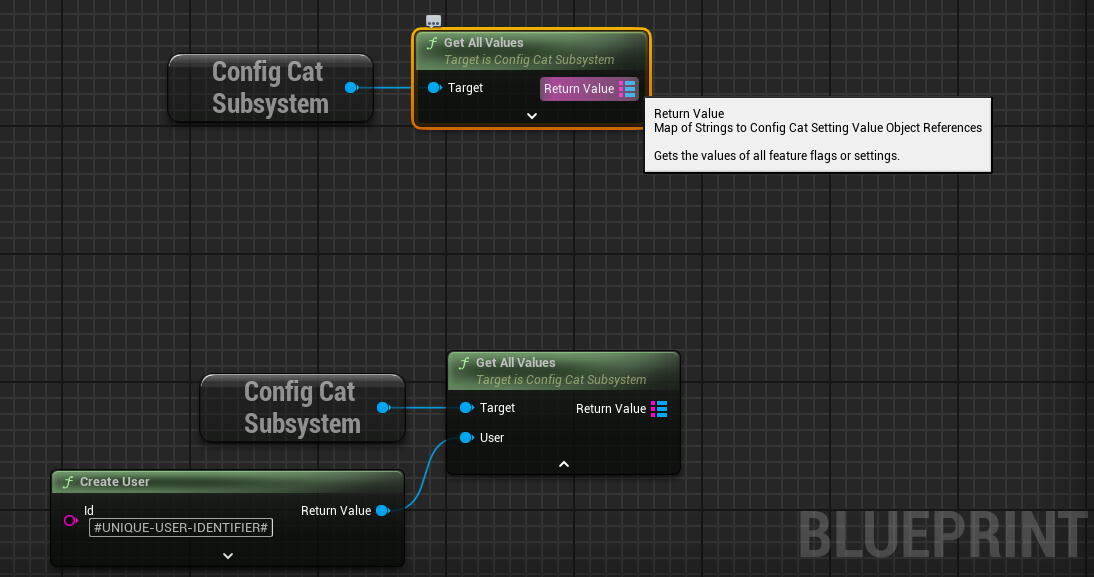Click the #UNIQUE-USER-IDENTIFIER# input field
The width and height of the screenshot is (1094, 577).
[180, 527]
